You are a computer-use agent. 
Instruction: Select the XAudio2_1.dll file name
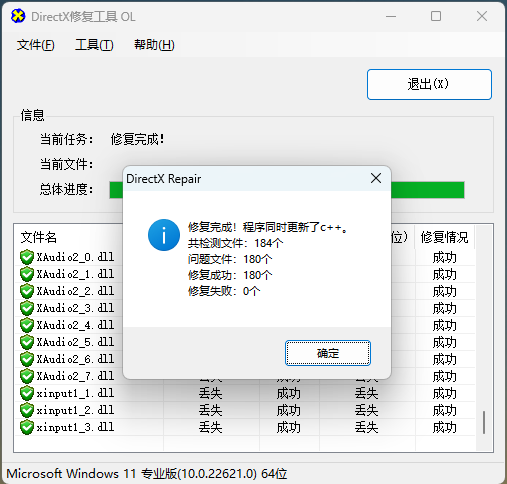click(75, 274)
